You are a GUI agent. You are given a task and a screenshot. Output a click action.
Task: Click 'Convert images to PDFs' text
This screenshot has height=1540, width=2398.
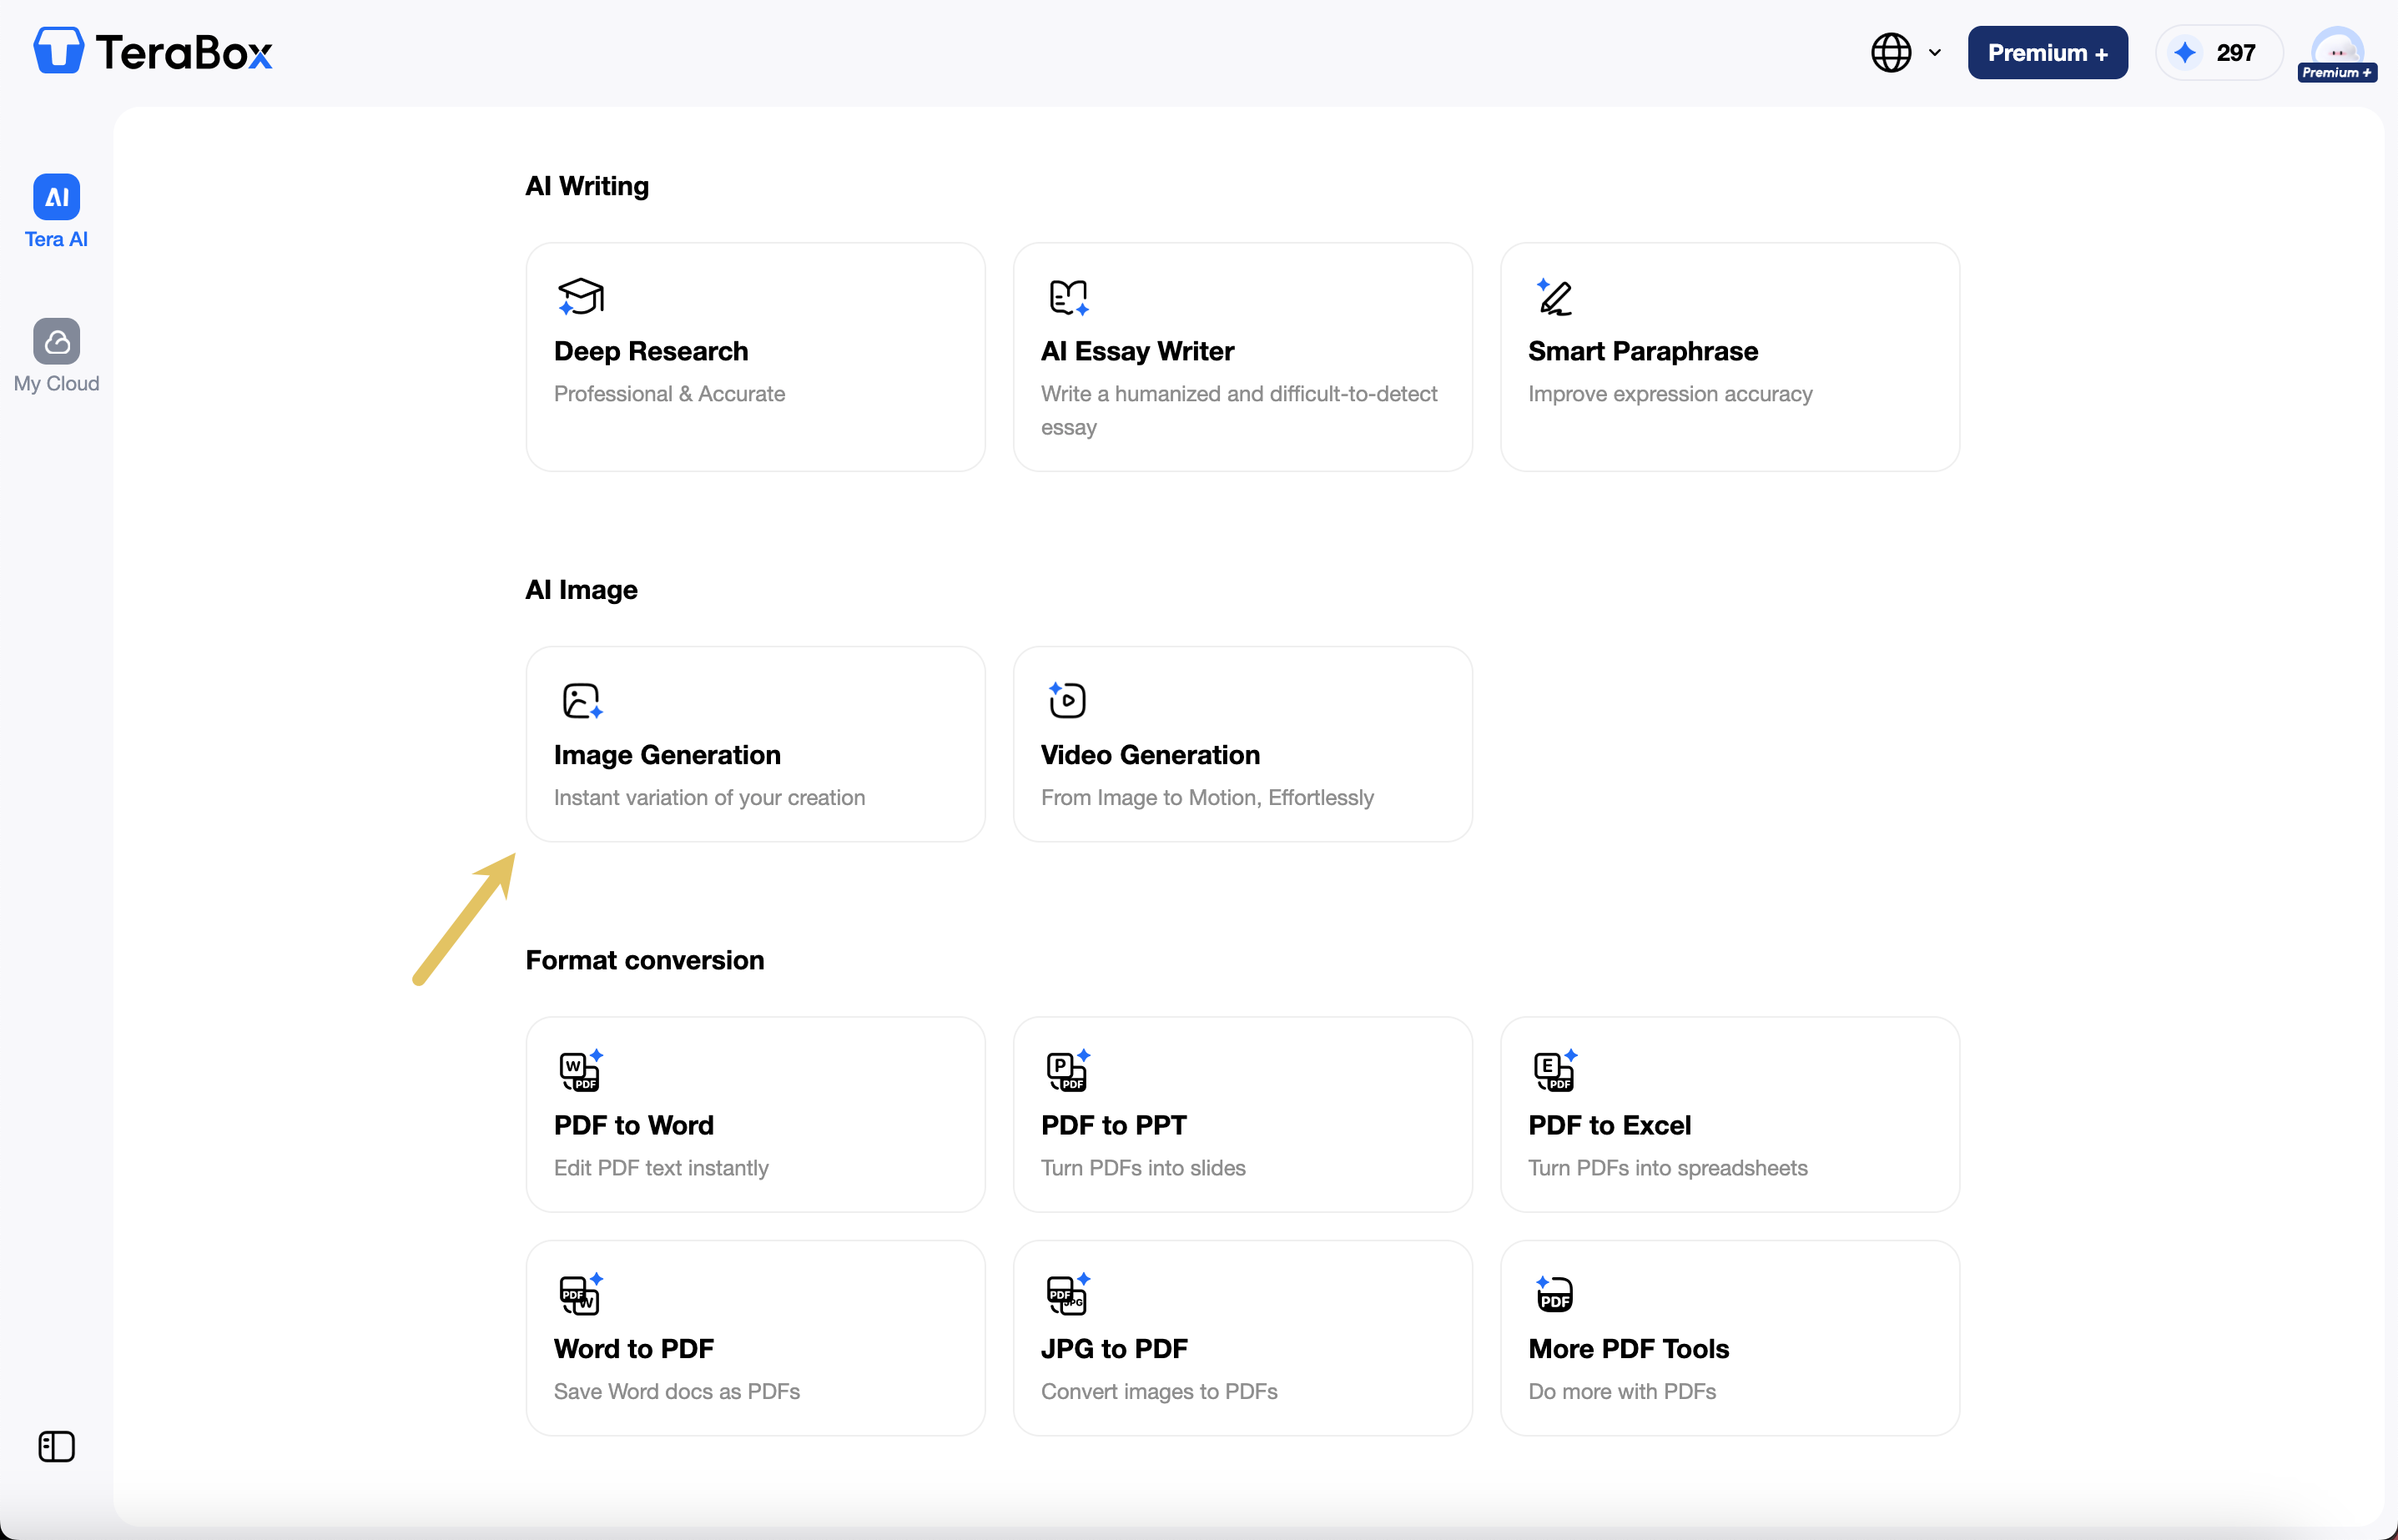pyautogui.click(x=1159, y=1392)
